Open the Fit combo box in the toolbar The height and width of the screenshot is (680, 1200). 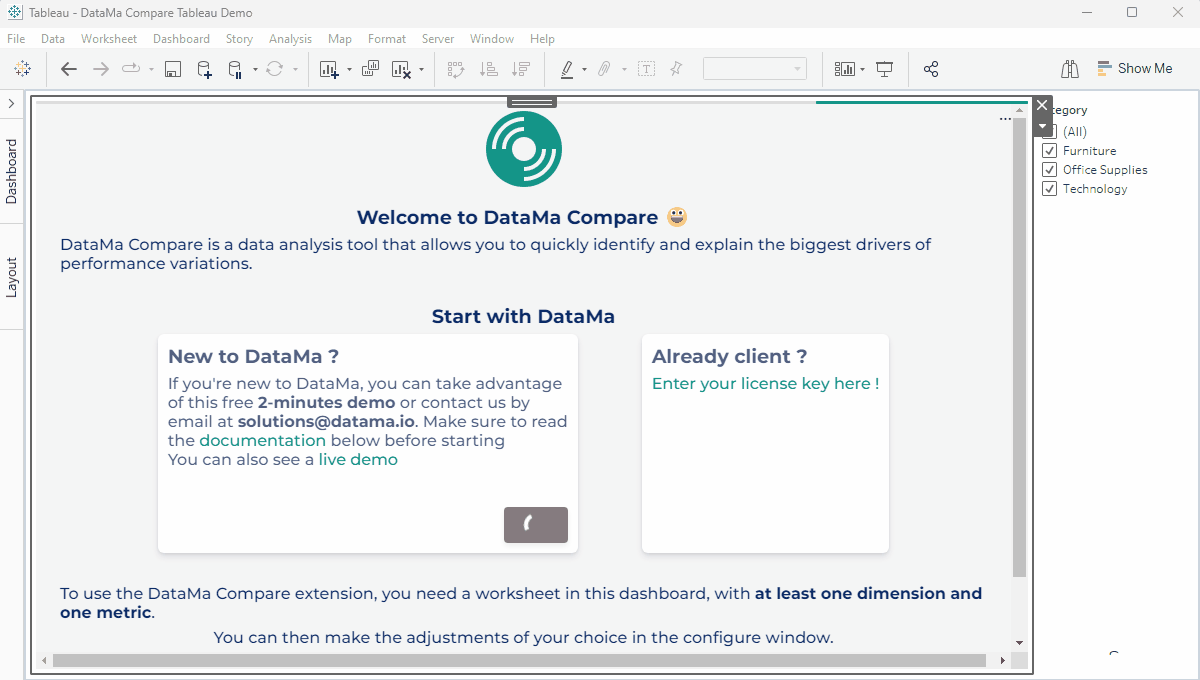coord(755,69)
